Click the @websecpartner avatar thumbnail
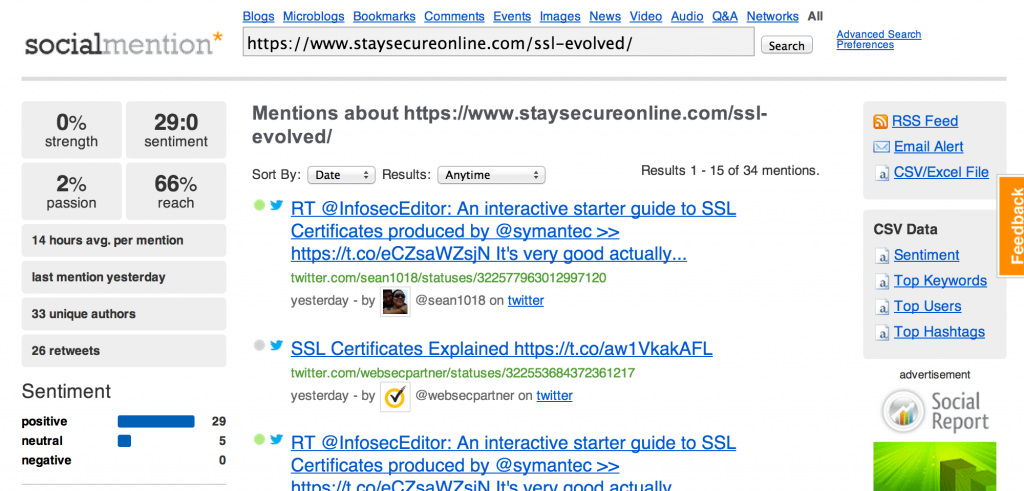 tap(395, 396)
